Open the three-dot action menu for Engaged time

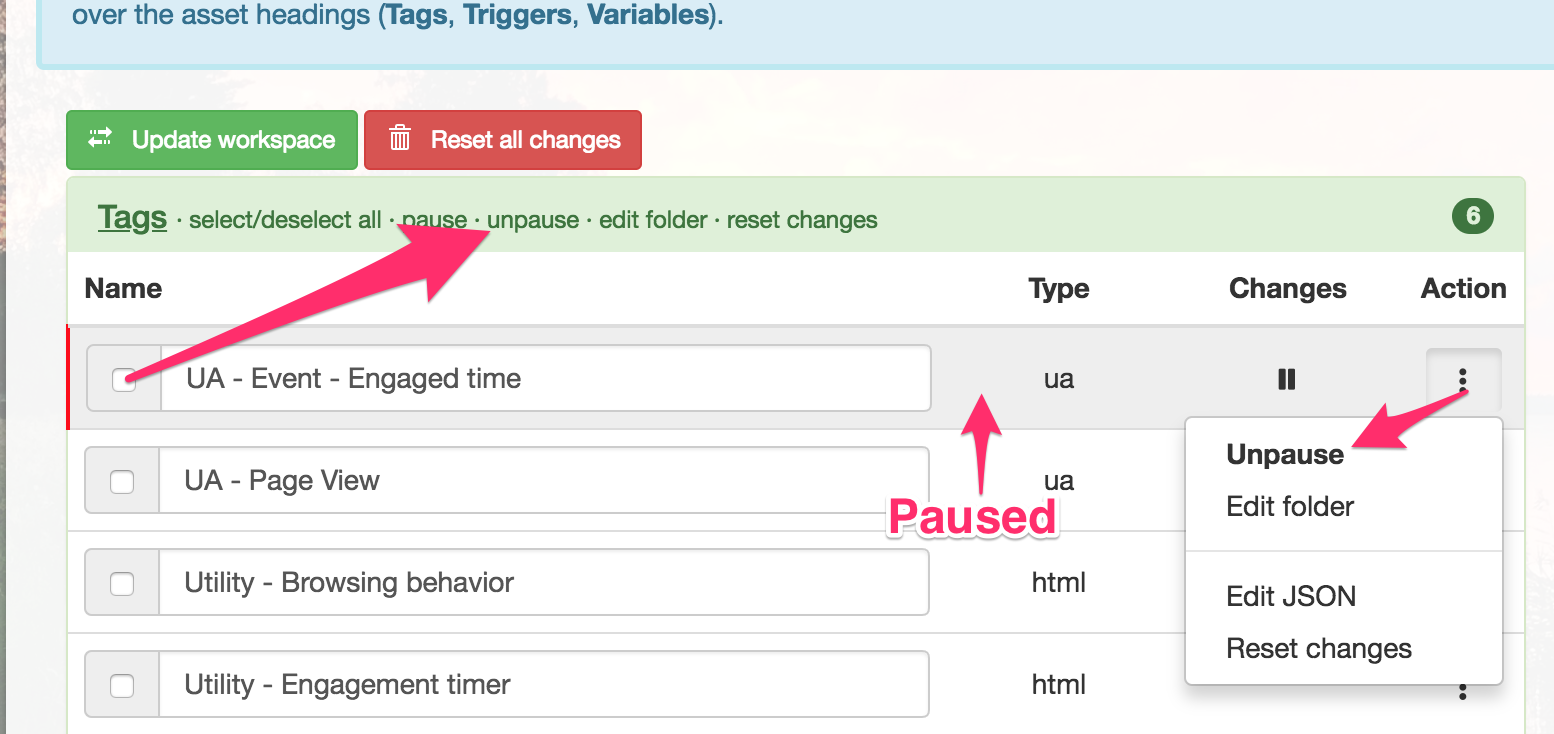coord(1463,379)
